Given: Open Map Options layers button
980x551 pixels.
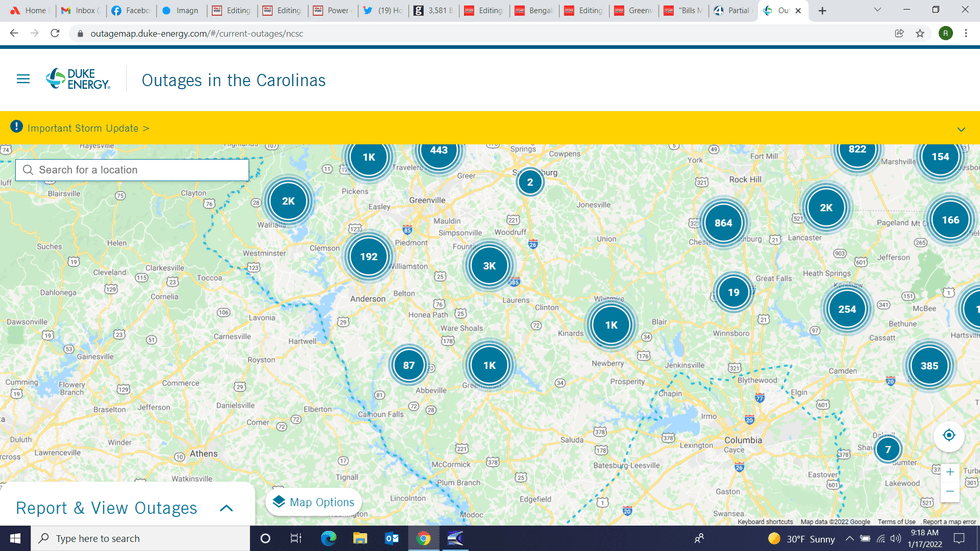Looking at the screenshot, I should (314, 502).
